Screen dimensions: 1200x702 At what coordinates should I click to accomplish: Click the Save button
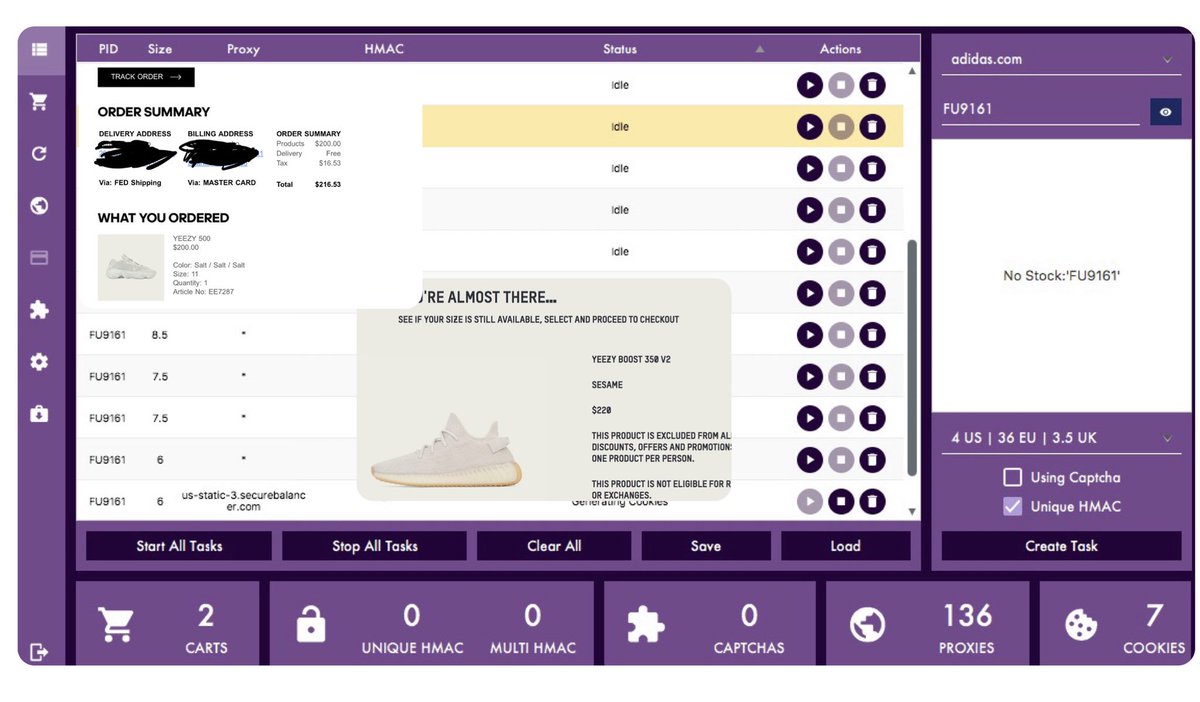point(706,546)
